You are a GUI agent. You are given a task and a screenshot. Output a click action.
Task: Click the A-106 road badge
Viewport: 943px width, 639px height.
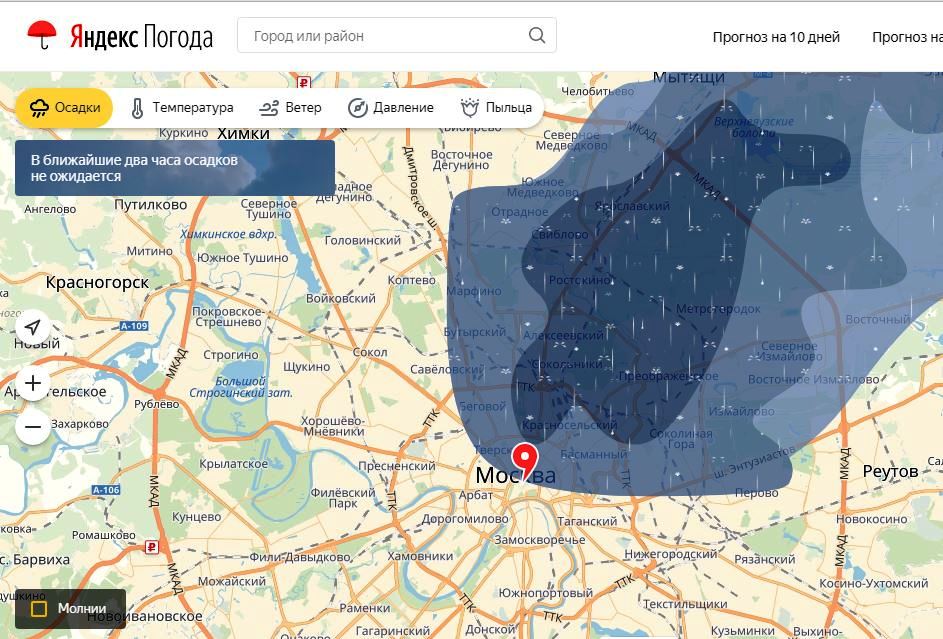(x=106, y=490)
